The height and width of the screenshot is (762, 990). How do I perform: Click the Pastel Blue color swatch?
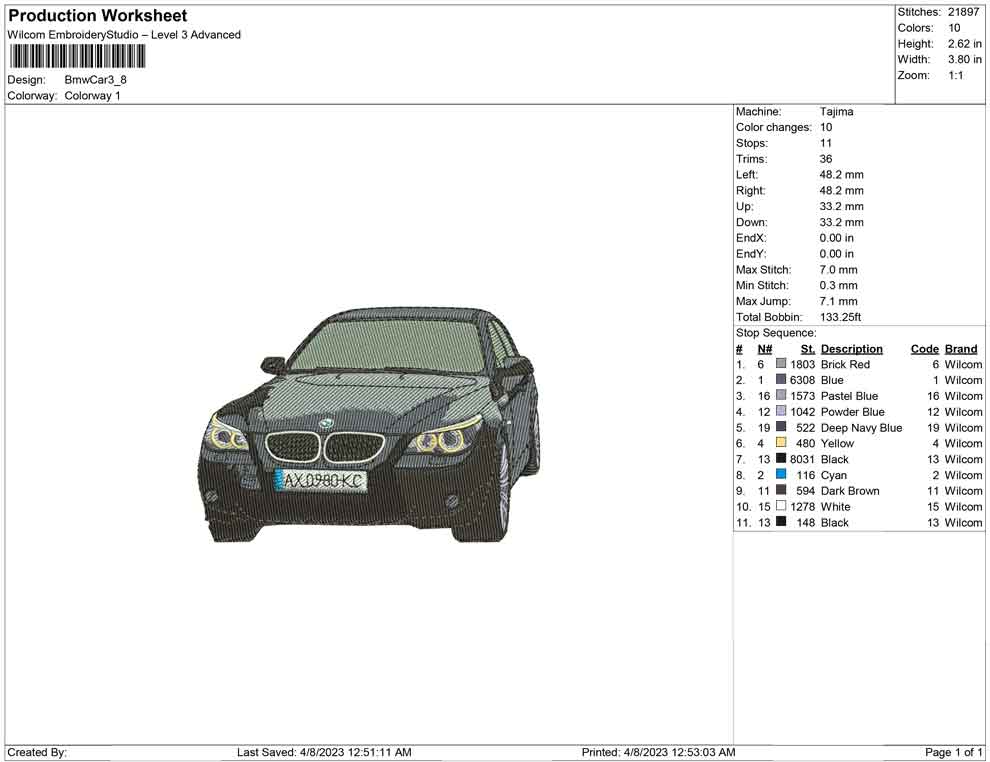[781, 395]
